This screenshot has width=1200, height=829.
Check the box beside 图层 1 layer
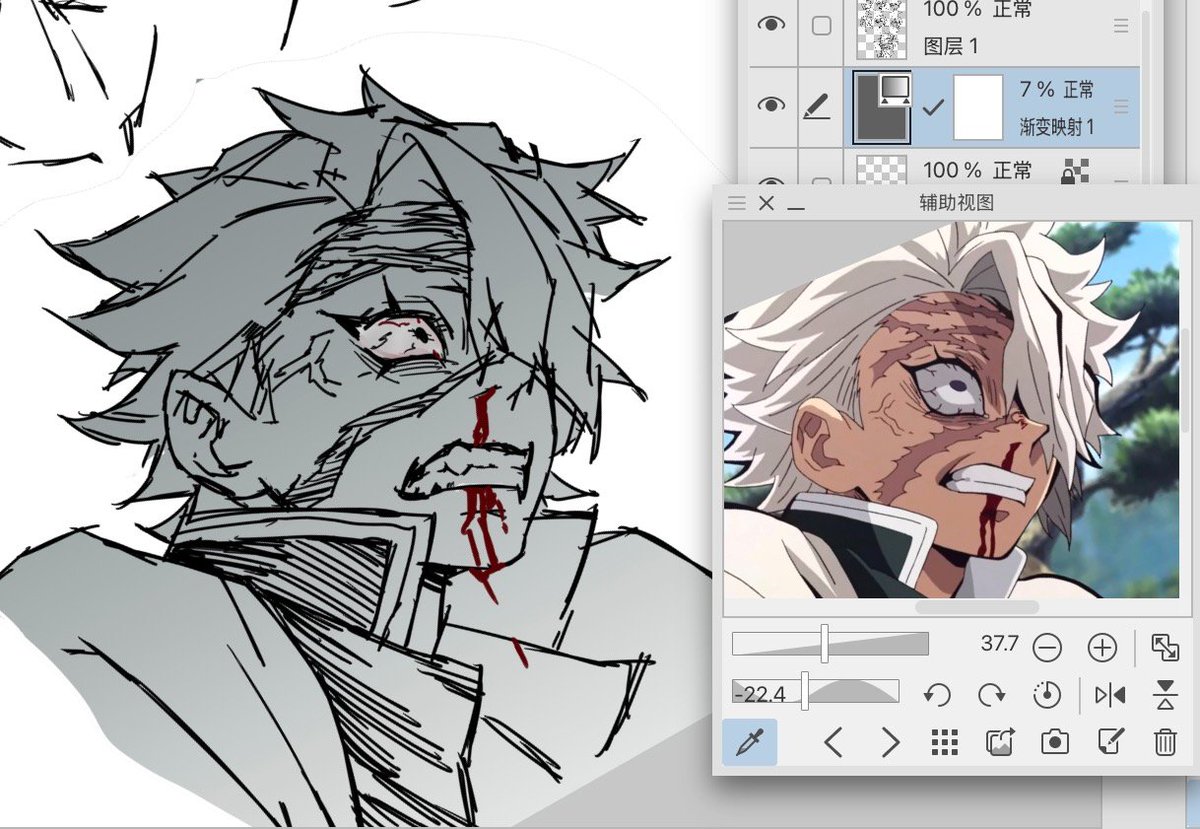(821, 26)
